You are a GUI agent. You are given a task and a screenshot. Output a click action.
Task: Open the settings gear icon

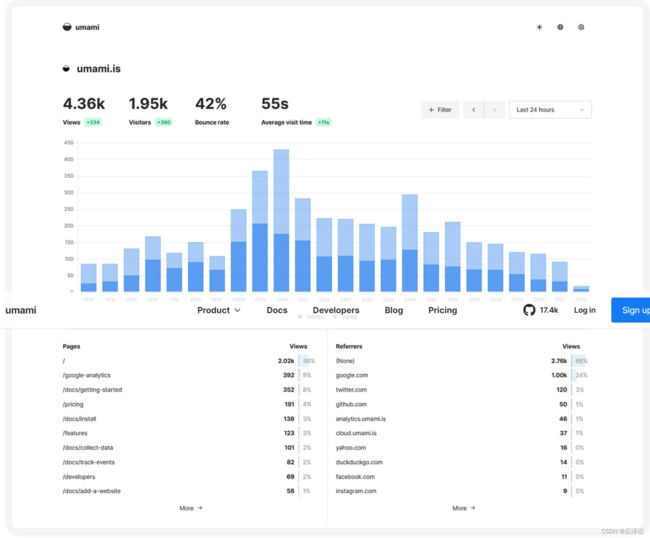tap(581, 27)
